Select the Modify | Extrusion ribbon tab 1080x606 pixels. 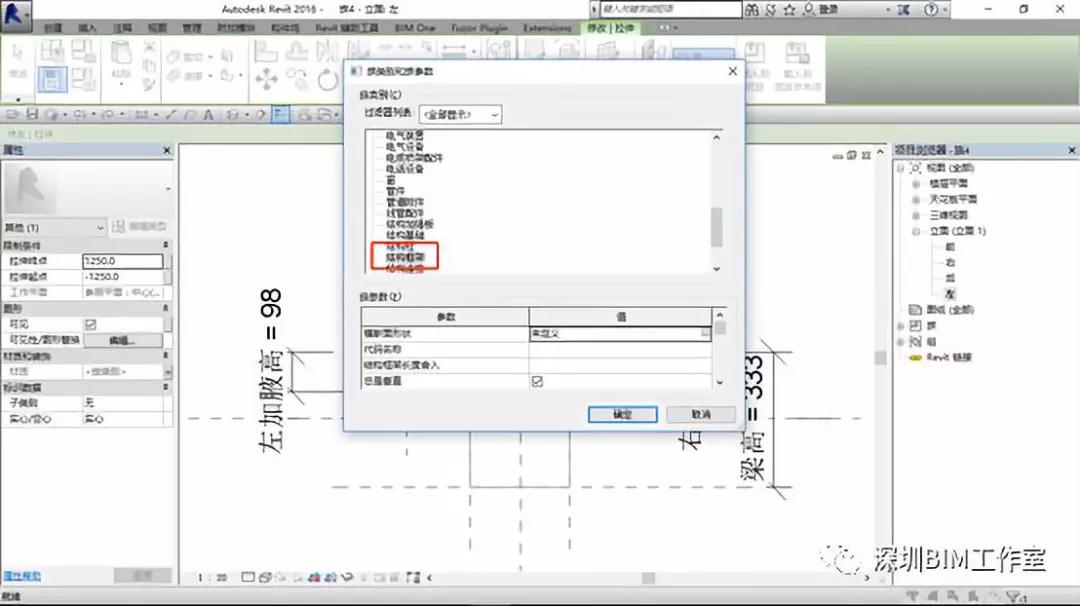pyautogui.click(x=610, y=28)
